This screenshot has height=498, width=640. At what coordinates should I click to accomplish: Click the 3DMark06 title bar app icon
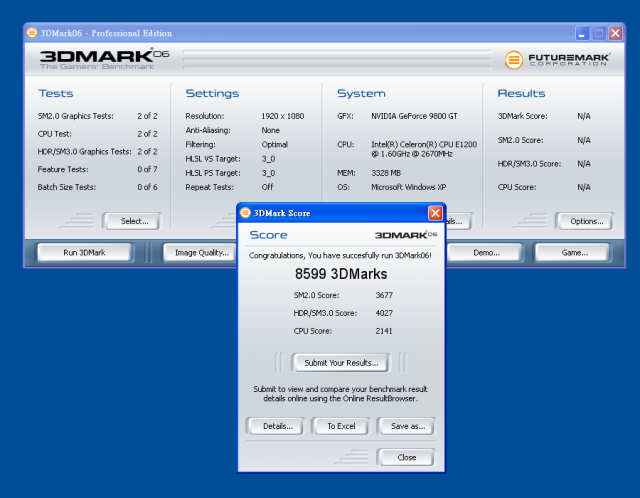(x=32, y=33)
